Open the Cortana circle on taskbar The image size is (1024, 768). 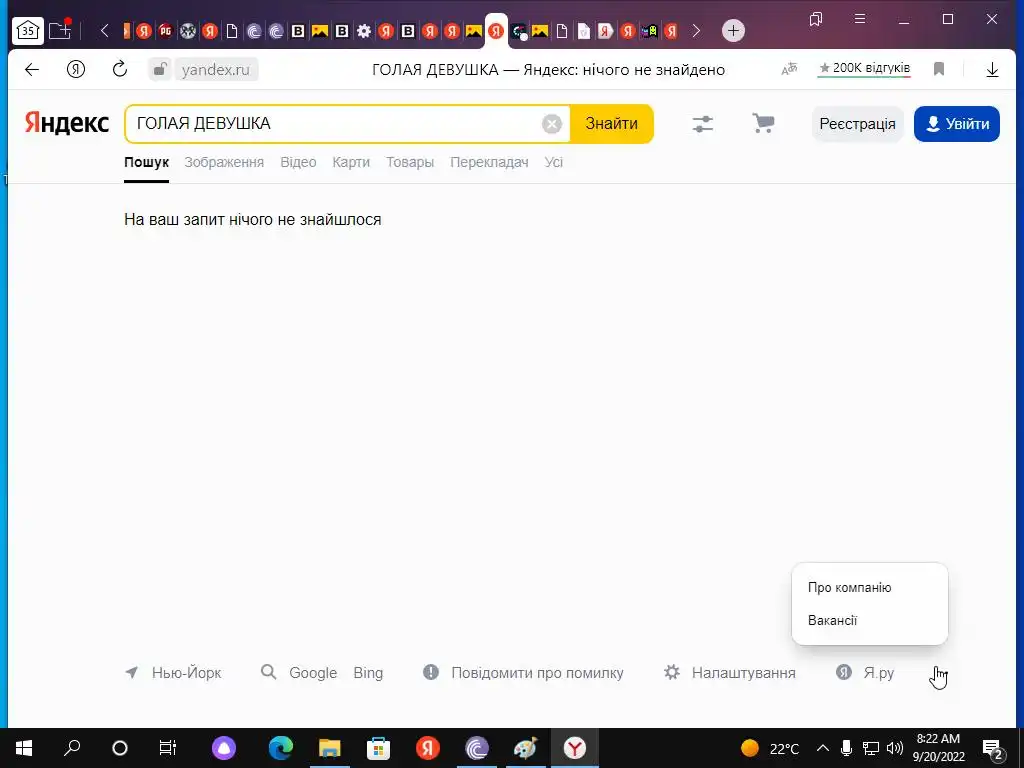[x=120, y=748]
